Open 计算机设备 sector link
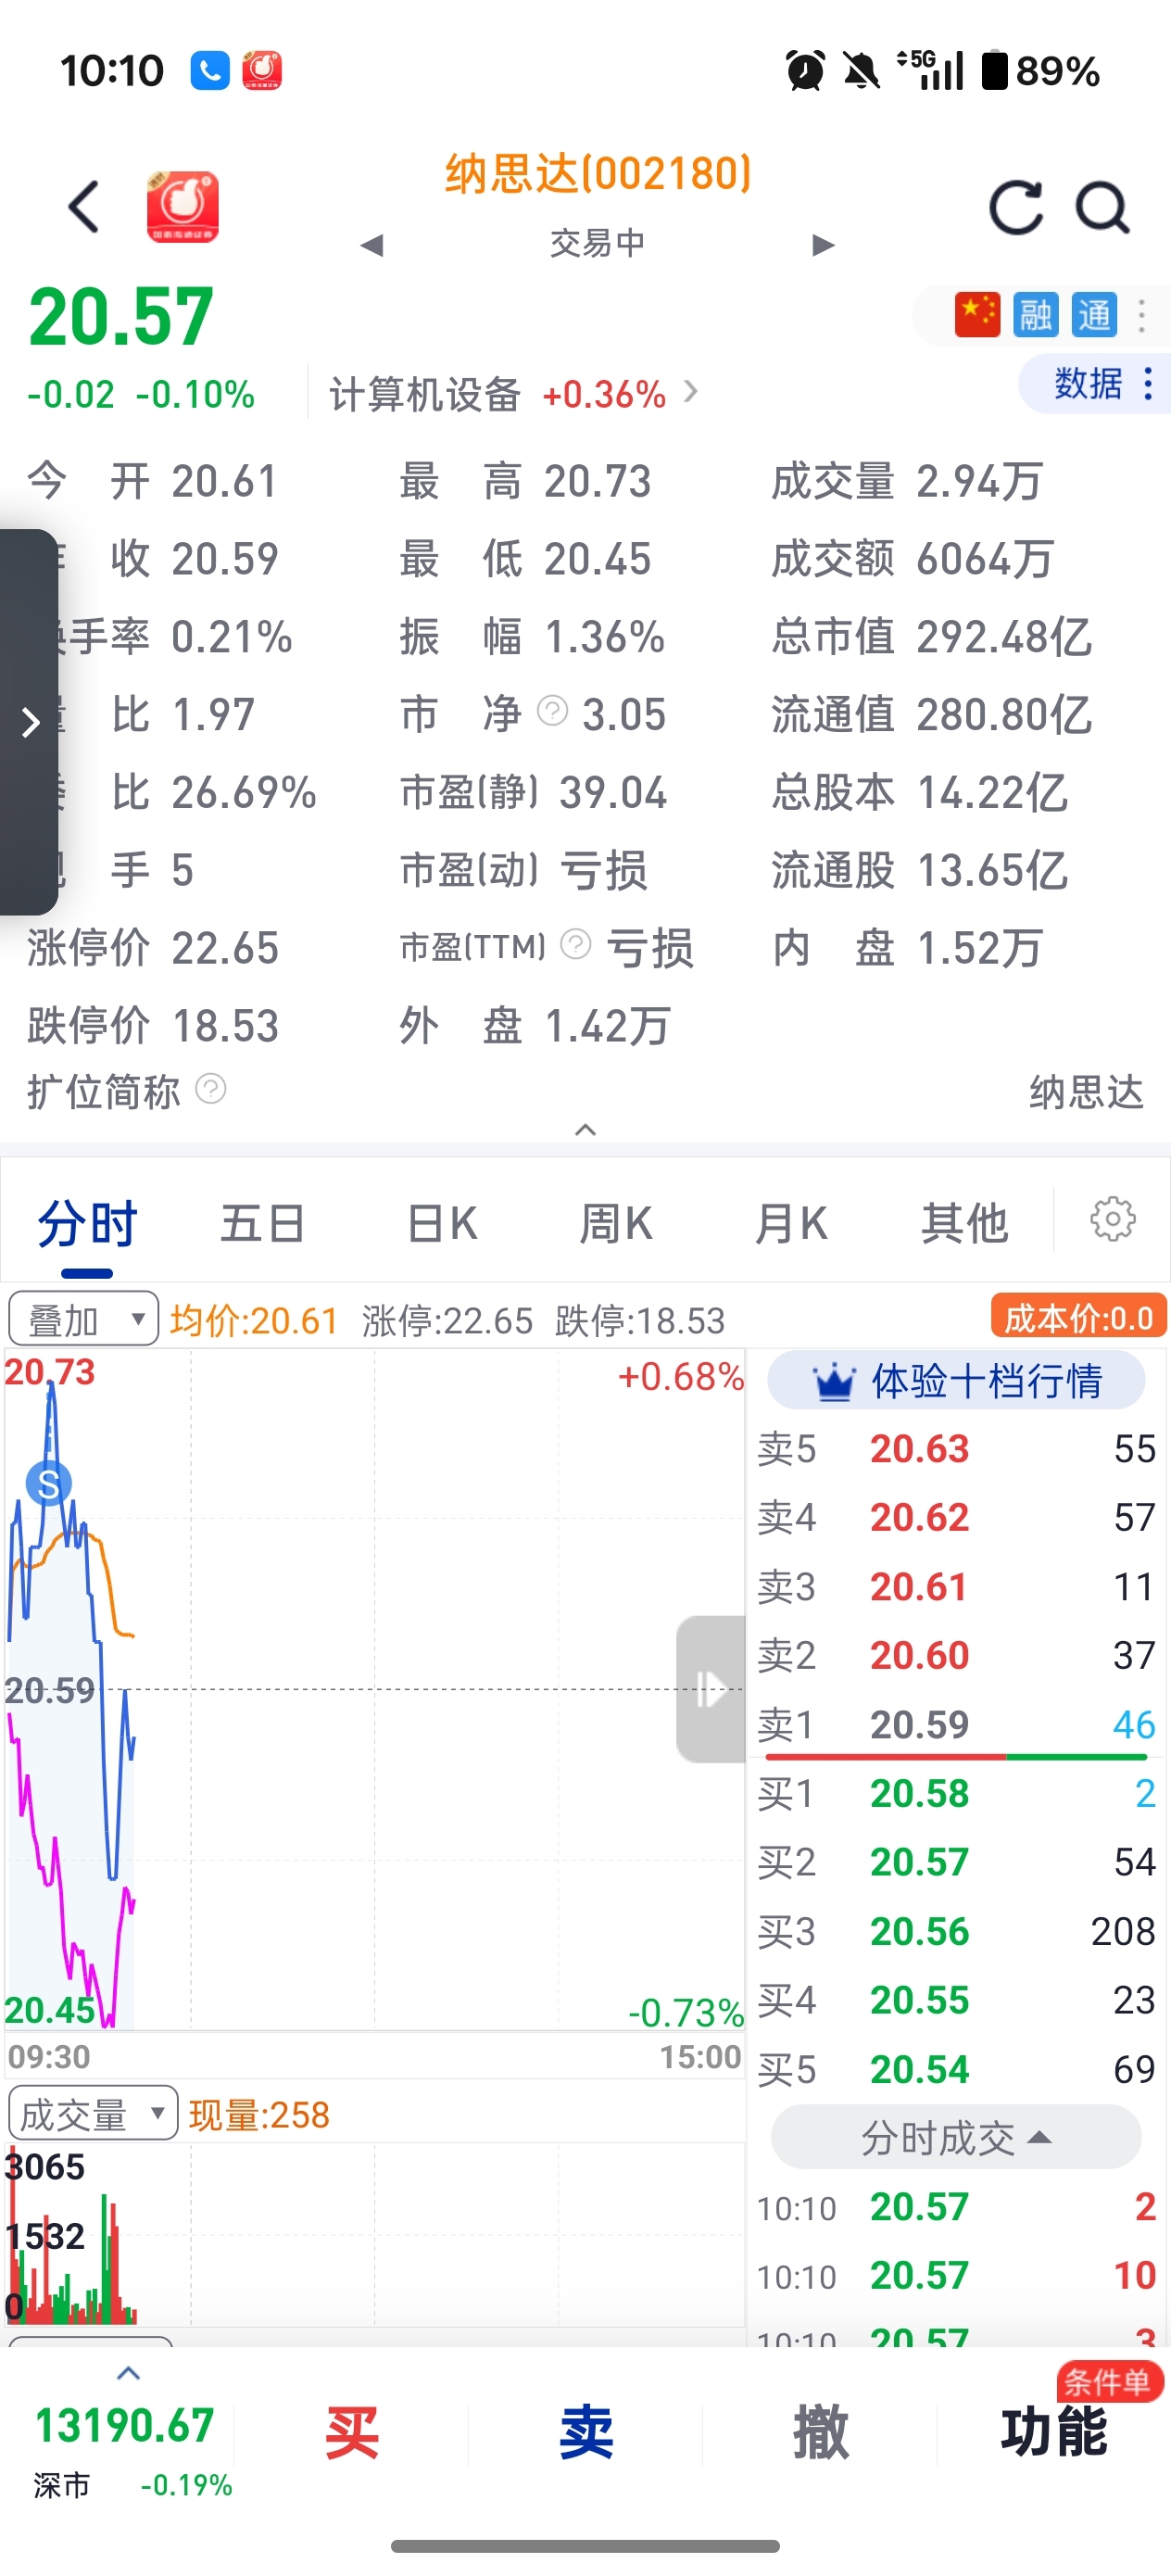This screenshot has height=2576, width=1171. [x=513, y=394]
